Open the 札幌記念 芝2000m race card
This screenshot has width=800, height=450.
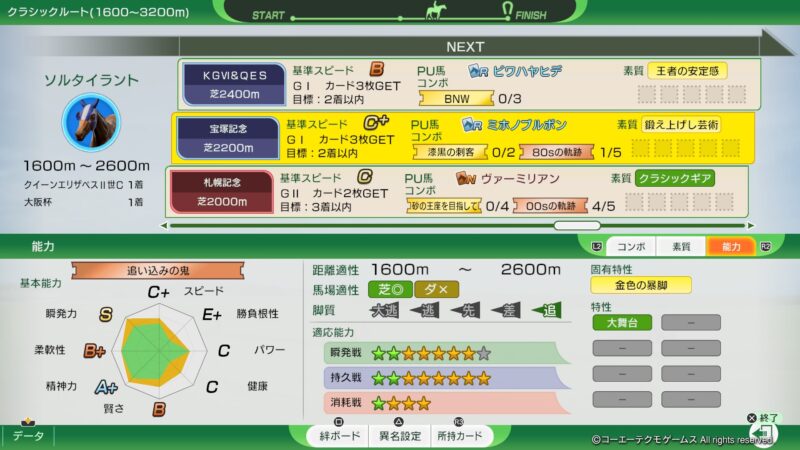[222, 192]
